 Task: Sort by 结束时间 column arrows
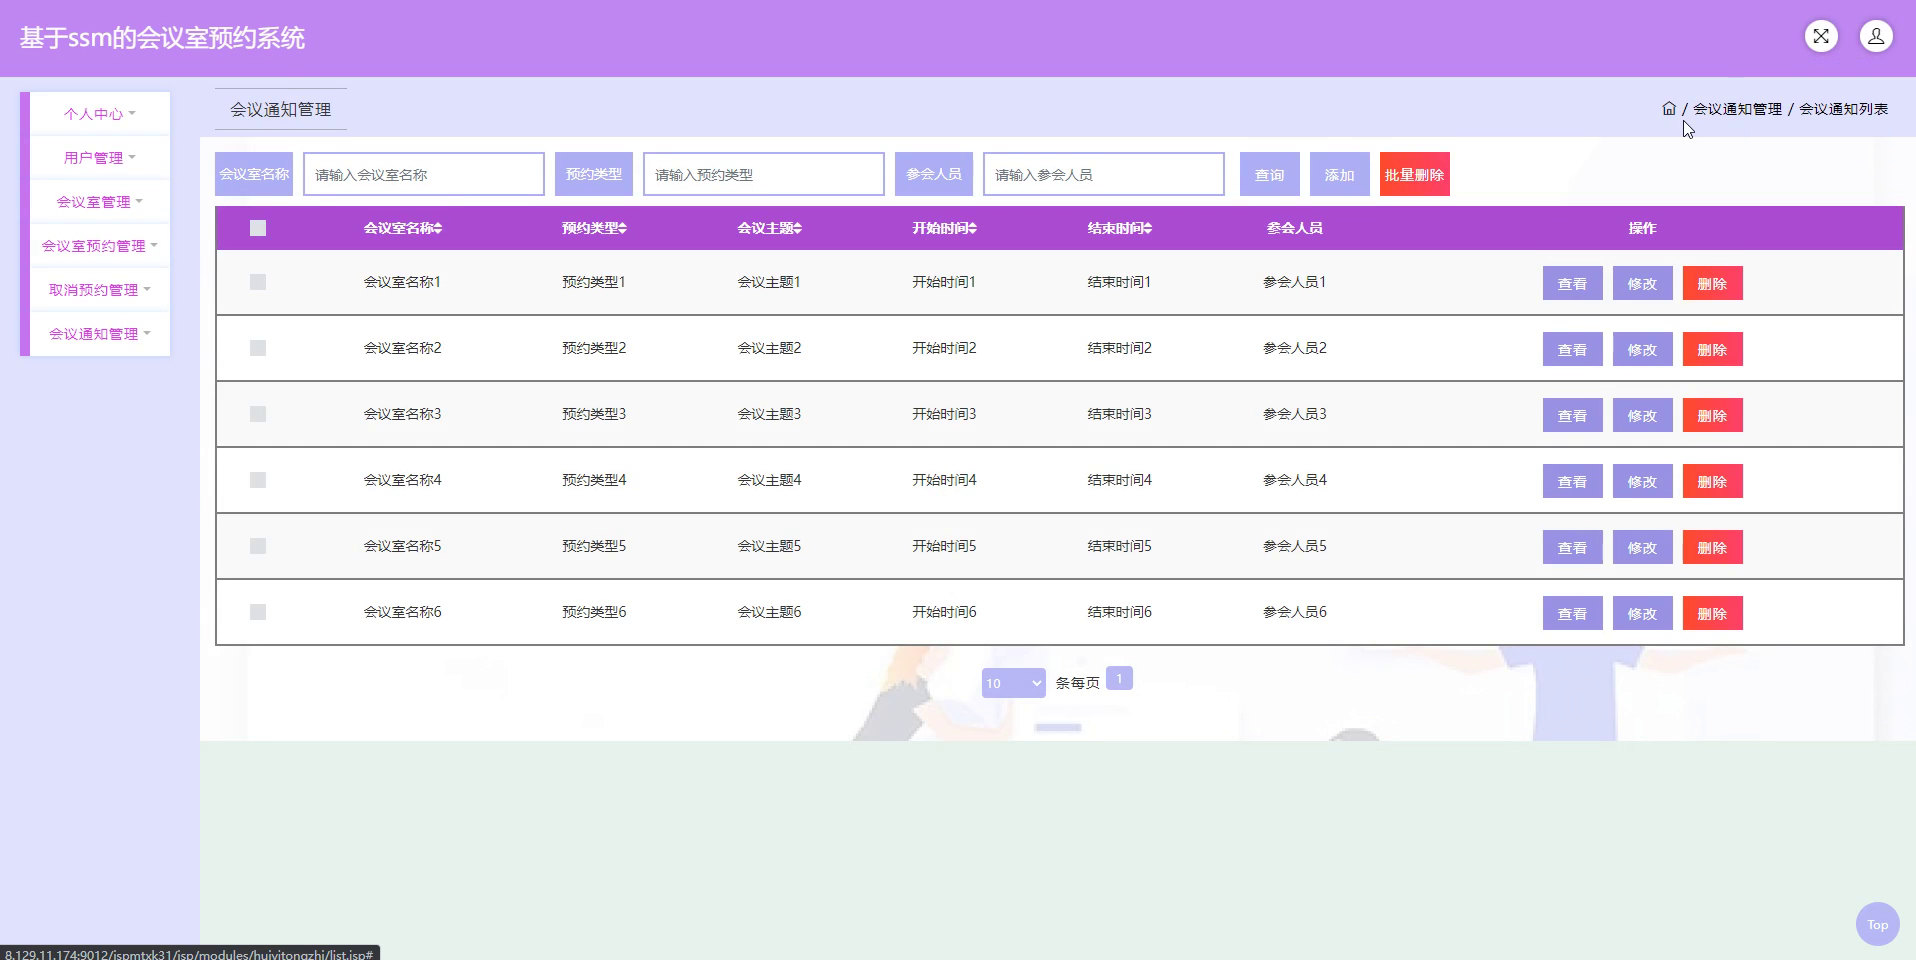pos(1148,228)
